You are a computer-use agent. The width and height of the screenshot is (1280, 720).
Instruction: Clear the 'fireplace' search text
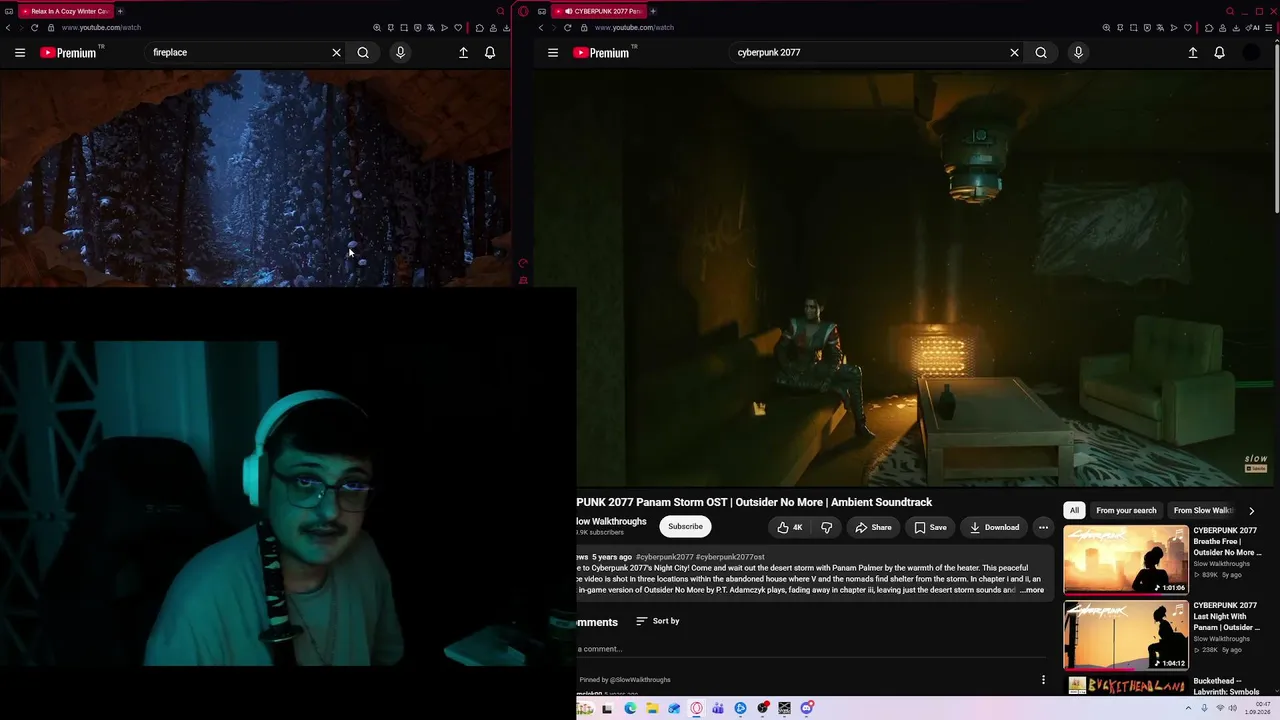pos(336,52)
